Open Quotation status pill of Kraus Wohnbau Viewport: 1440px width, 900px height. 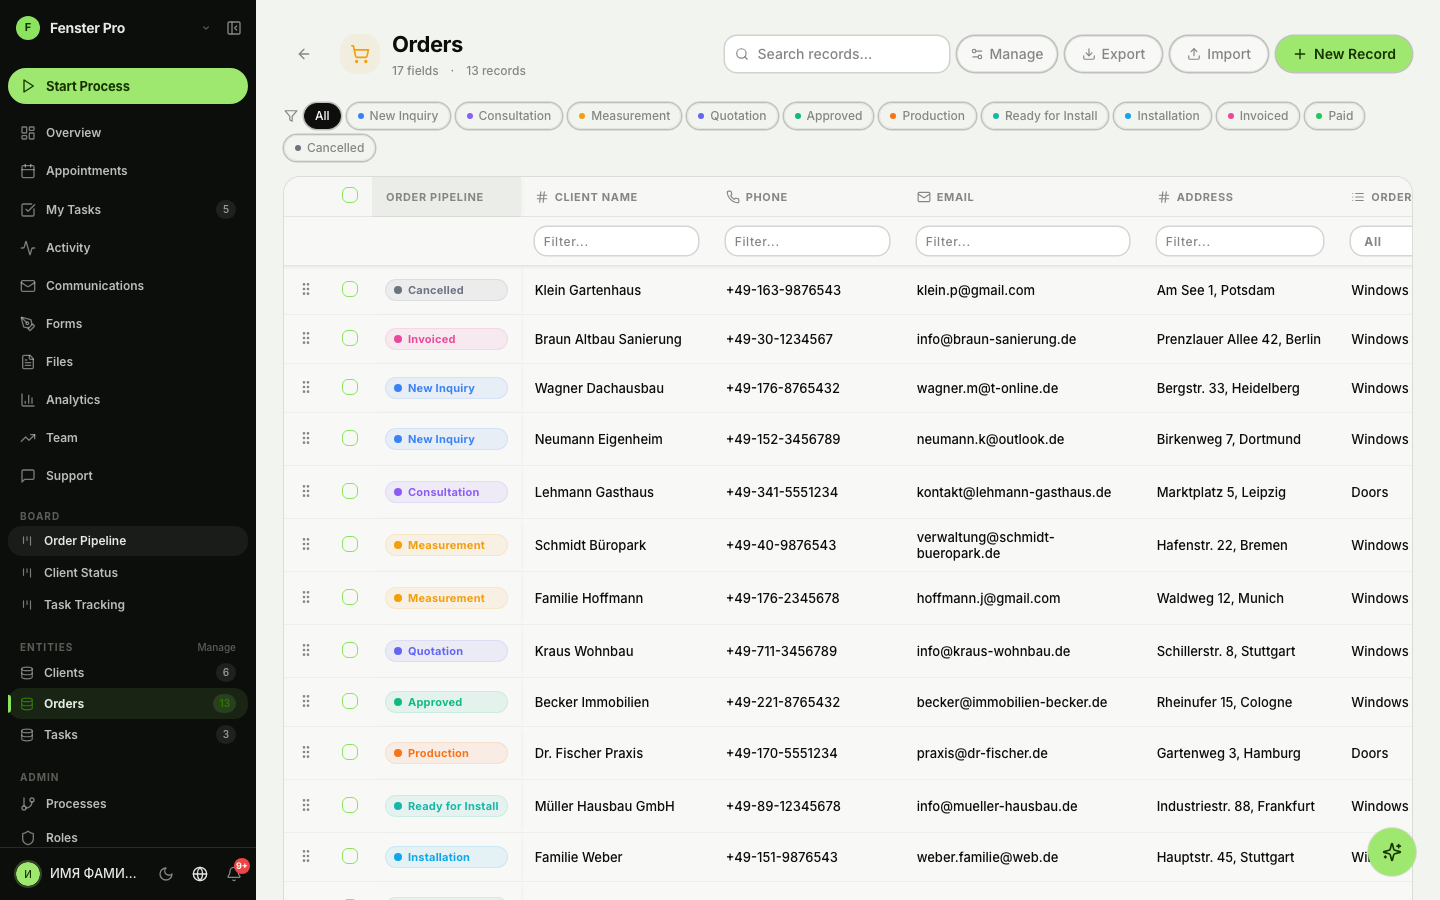446,651
